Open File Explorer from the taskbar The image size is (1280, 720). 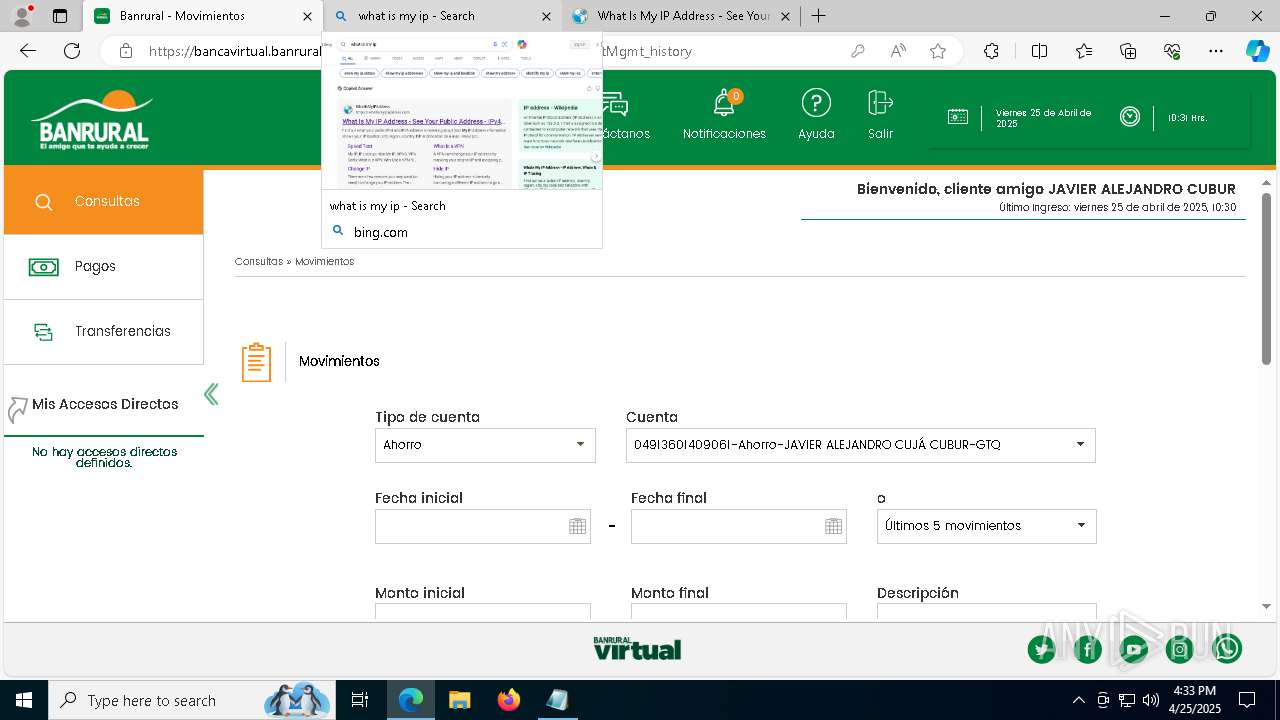click(459, 700)
